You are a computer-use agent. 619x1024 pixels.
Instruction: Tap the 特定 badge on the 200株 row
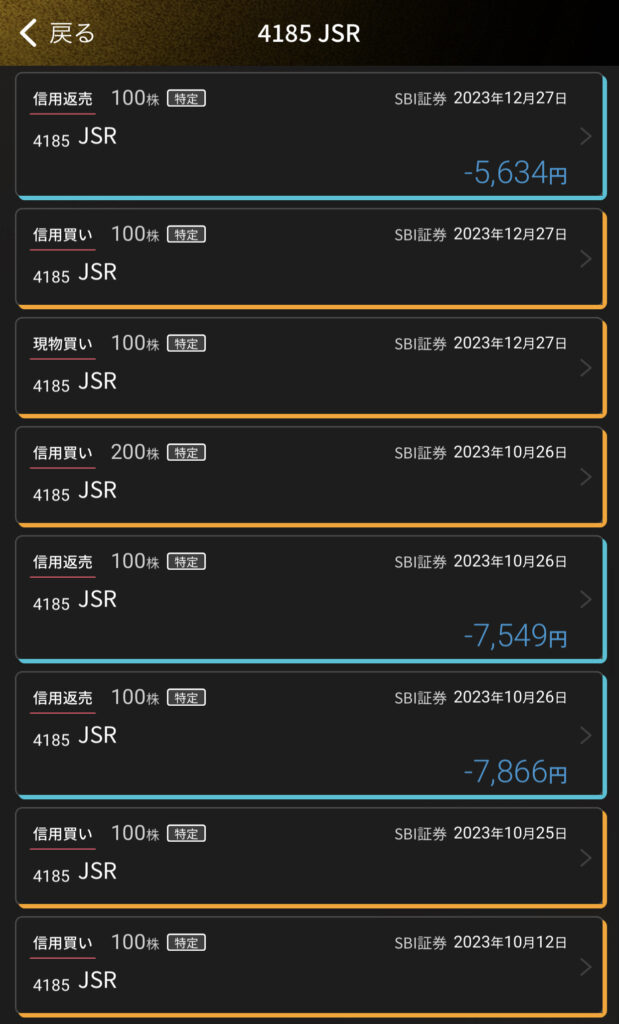(186, 453)
